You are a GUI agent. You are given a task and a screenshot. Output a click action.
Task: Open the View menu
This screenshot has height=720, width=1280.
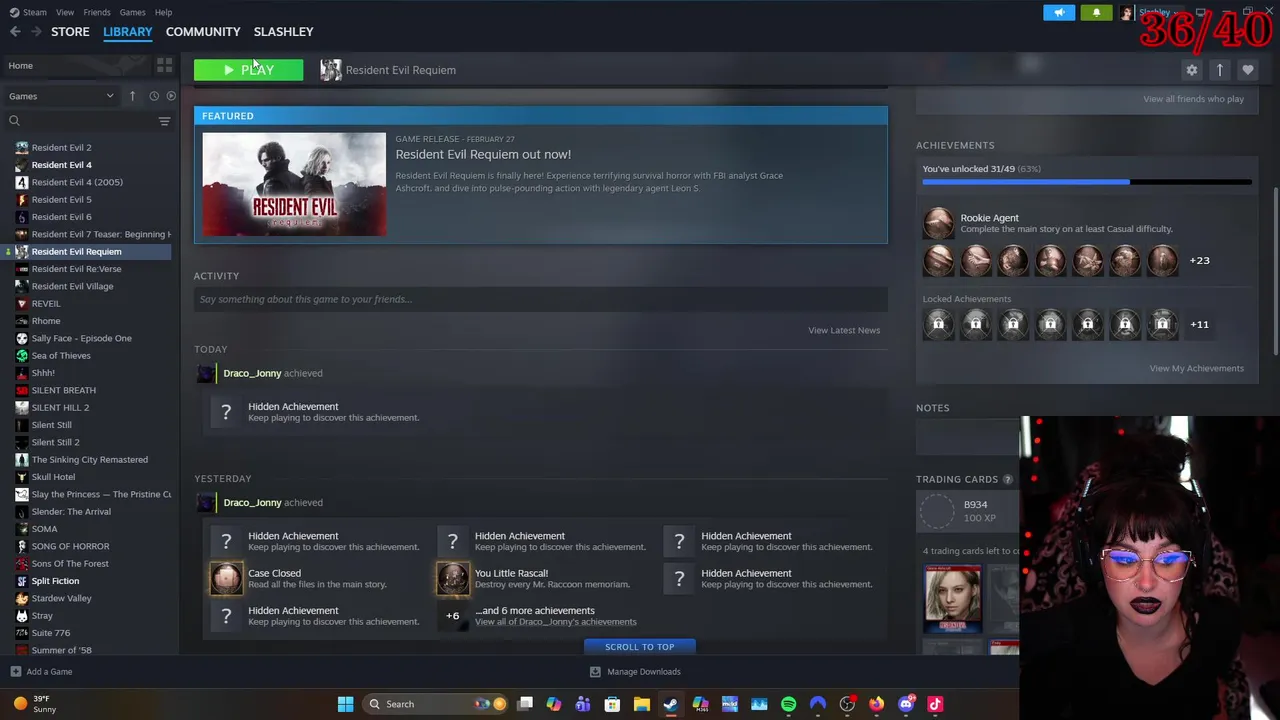click(x=65, y=12)
